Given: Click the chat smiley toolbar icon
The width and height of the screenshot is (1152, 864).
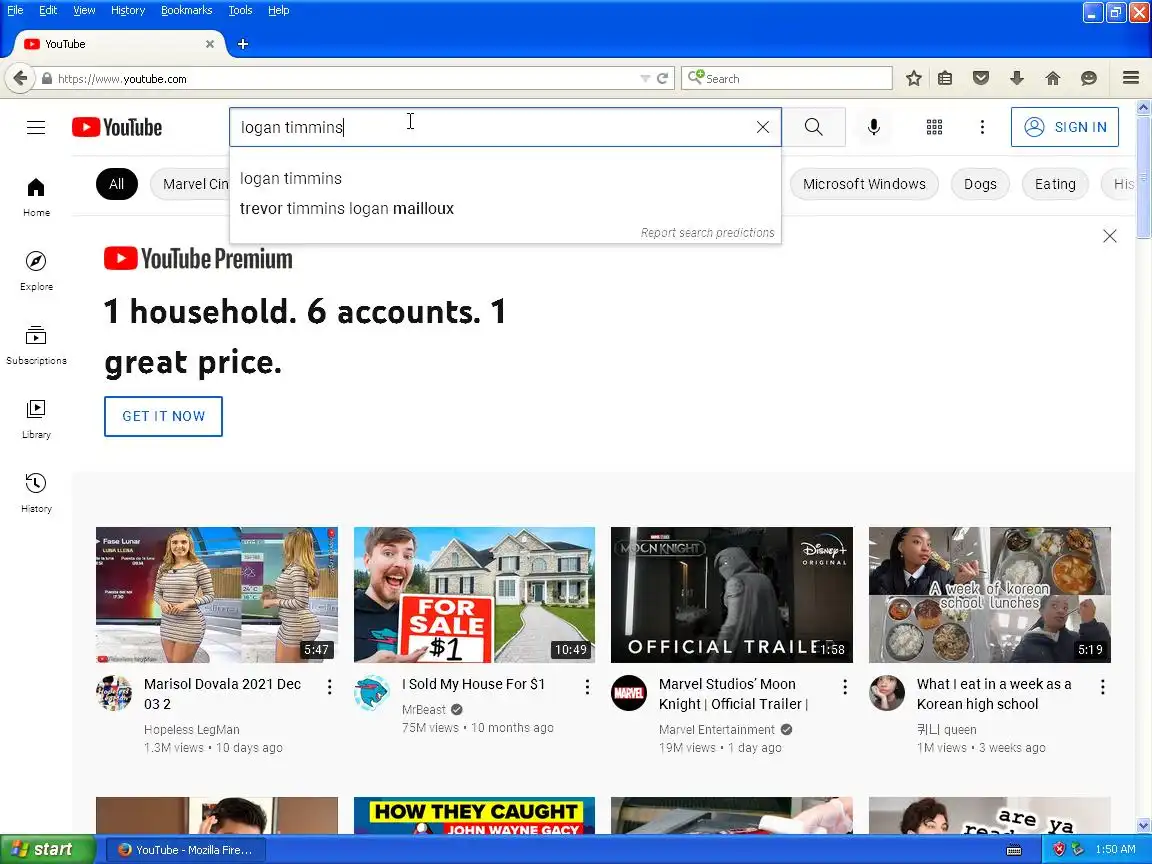Looking at the screenshot, I should 1089,78.
